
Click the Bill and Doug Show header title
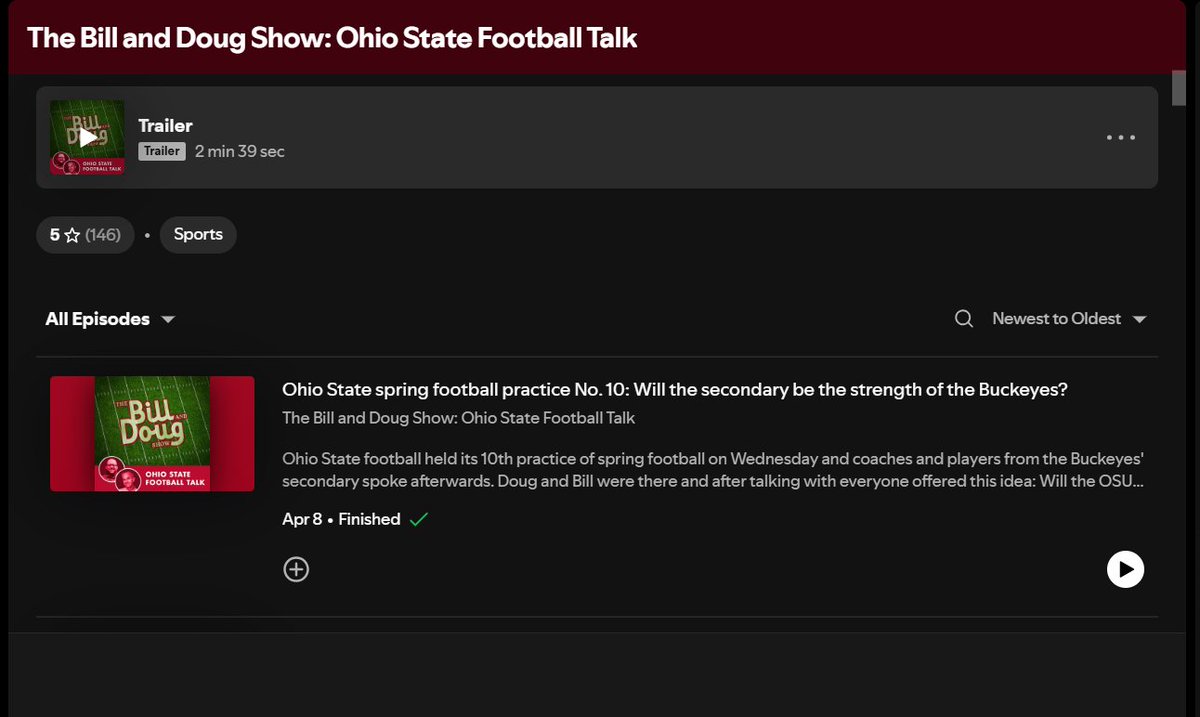[x=332, y=38]
